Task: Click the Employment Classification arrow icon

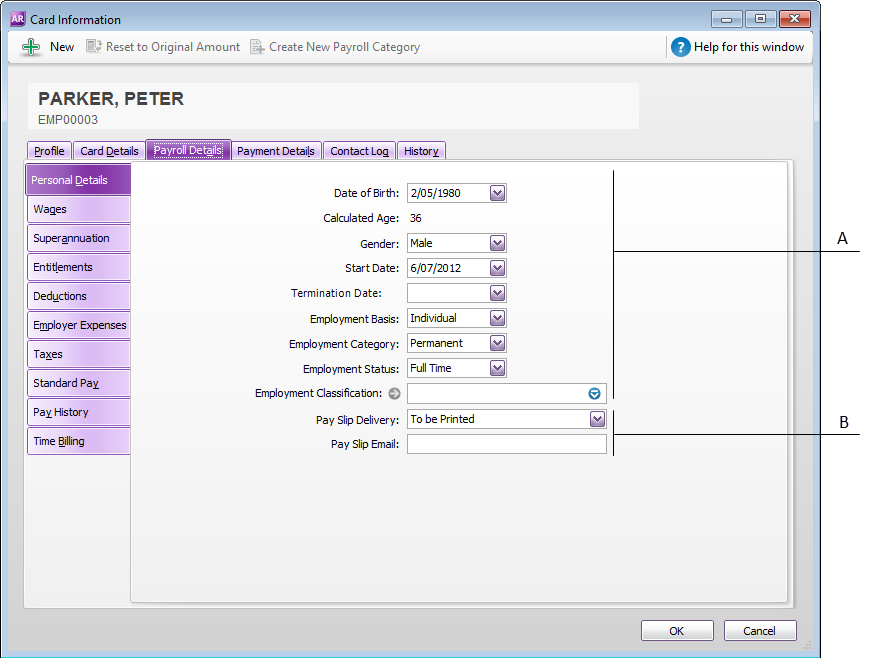Action: tap(394, 394)
